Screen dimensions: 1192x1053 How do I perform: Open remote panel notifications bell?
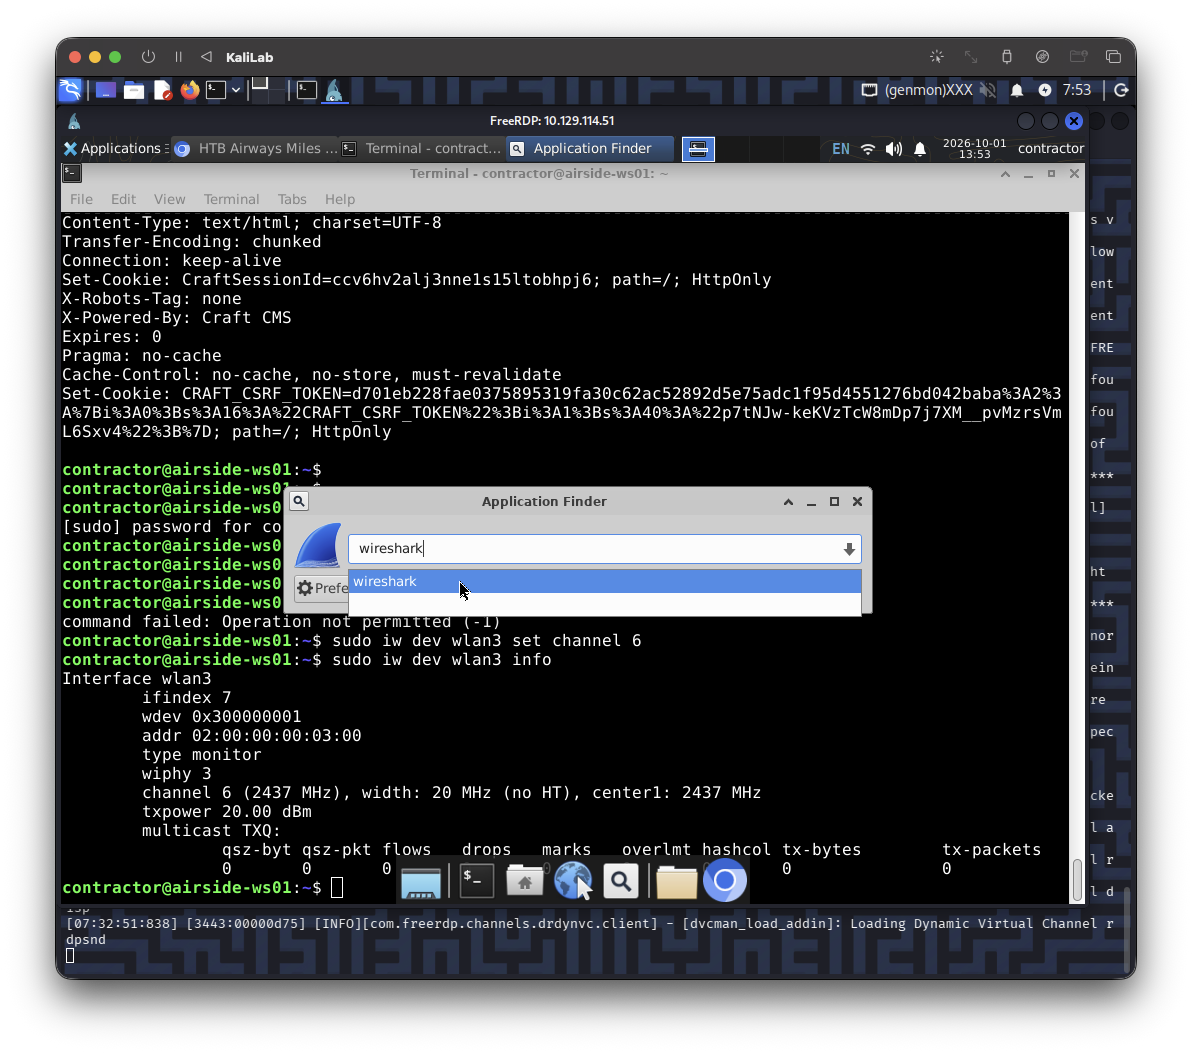pos(920,149)
